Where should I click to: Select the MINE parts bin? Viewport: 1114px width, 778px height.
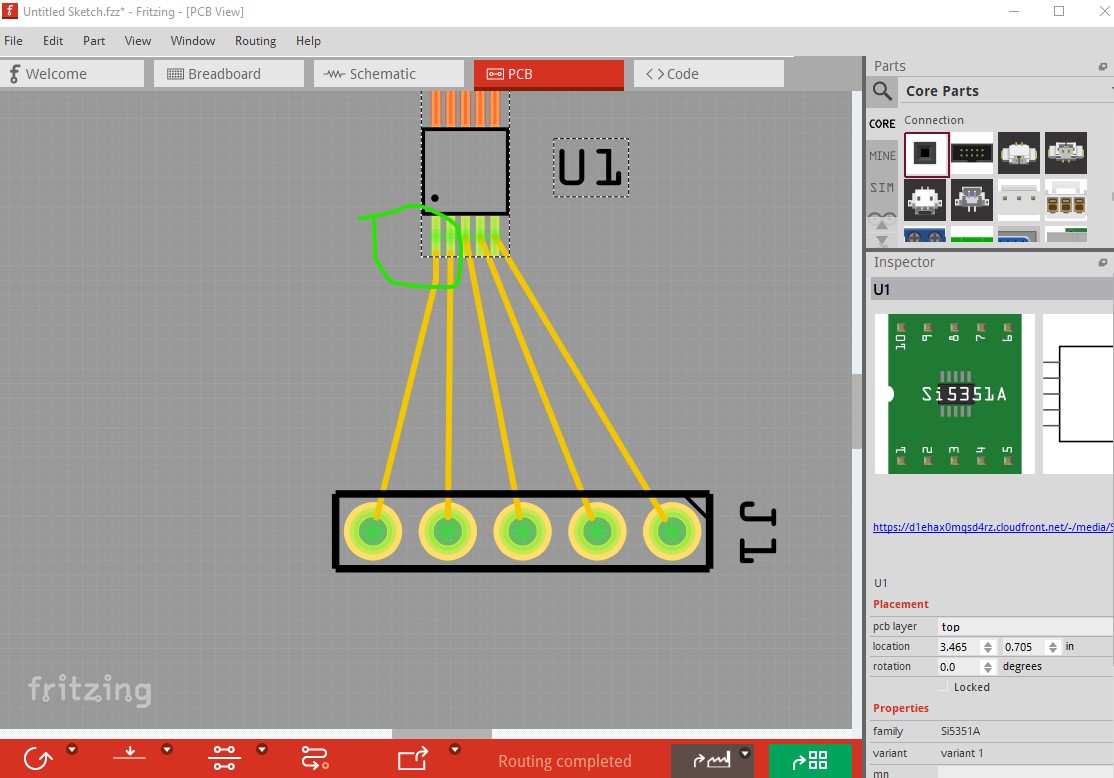point(882,156)
